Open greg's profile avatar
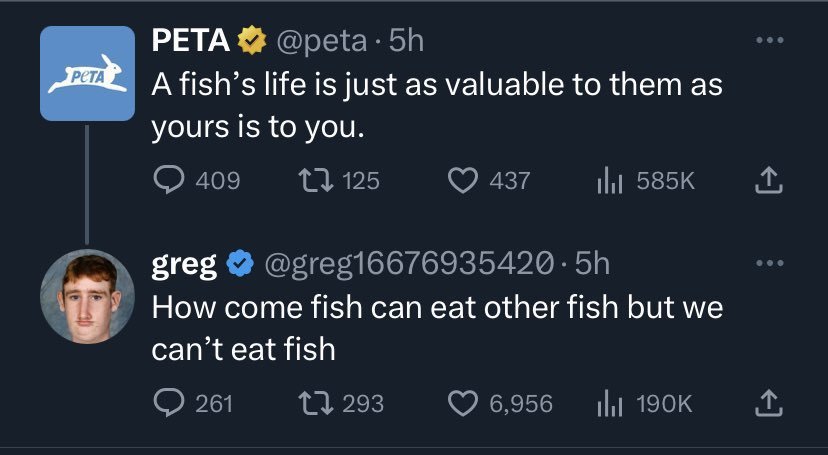The height and width of the screenshot is (455, 828). (87, 296)
